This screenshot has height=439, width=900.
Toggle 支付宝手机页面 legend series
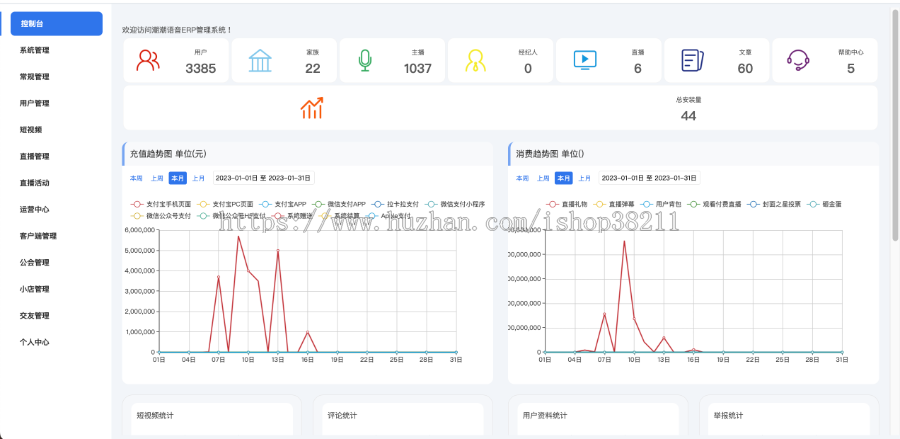pos(161,204)
